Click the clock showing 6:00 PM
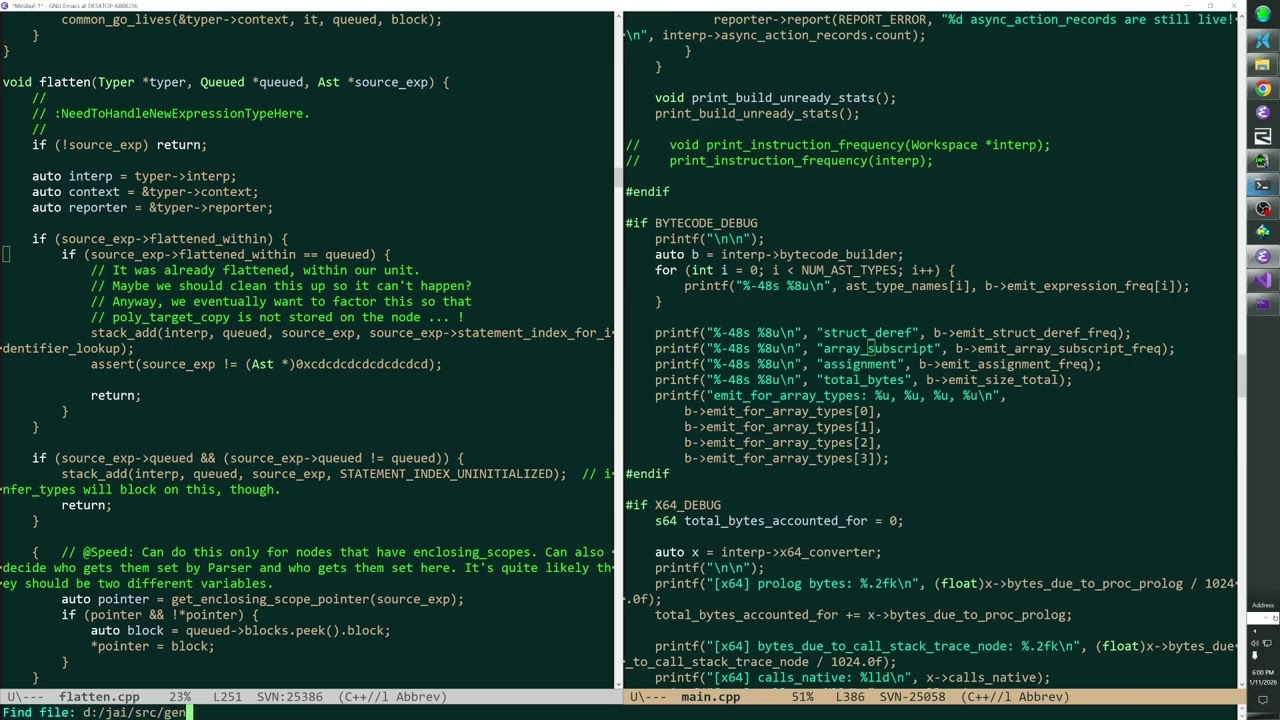Viewport: 1280px width, 720px height. (x=1263, y=672)
